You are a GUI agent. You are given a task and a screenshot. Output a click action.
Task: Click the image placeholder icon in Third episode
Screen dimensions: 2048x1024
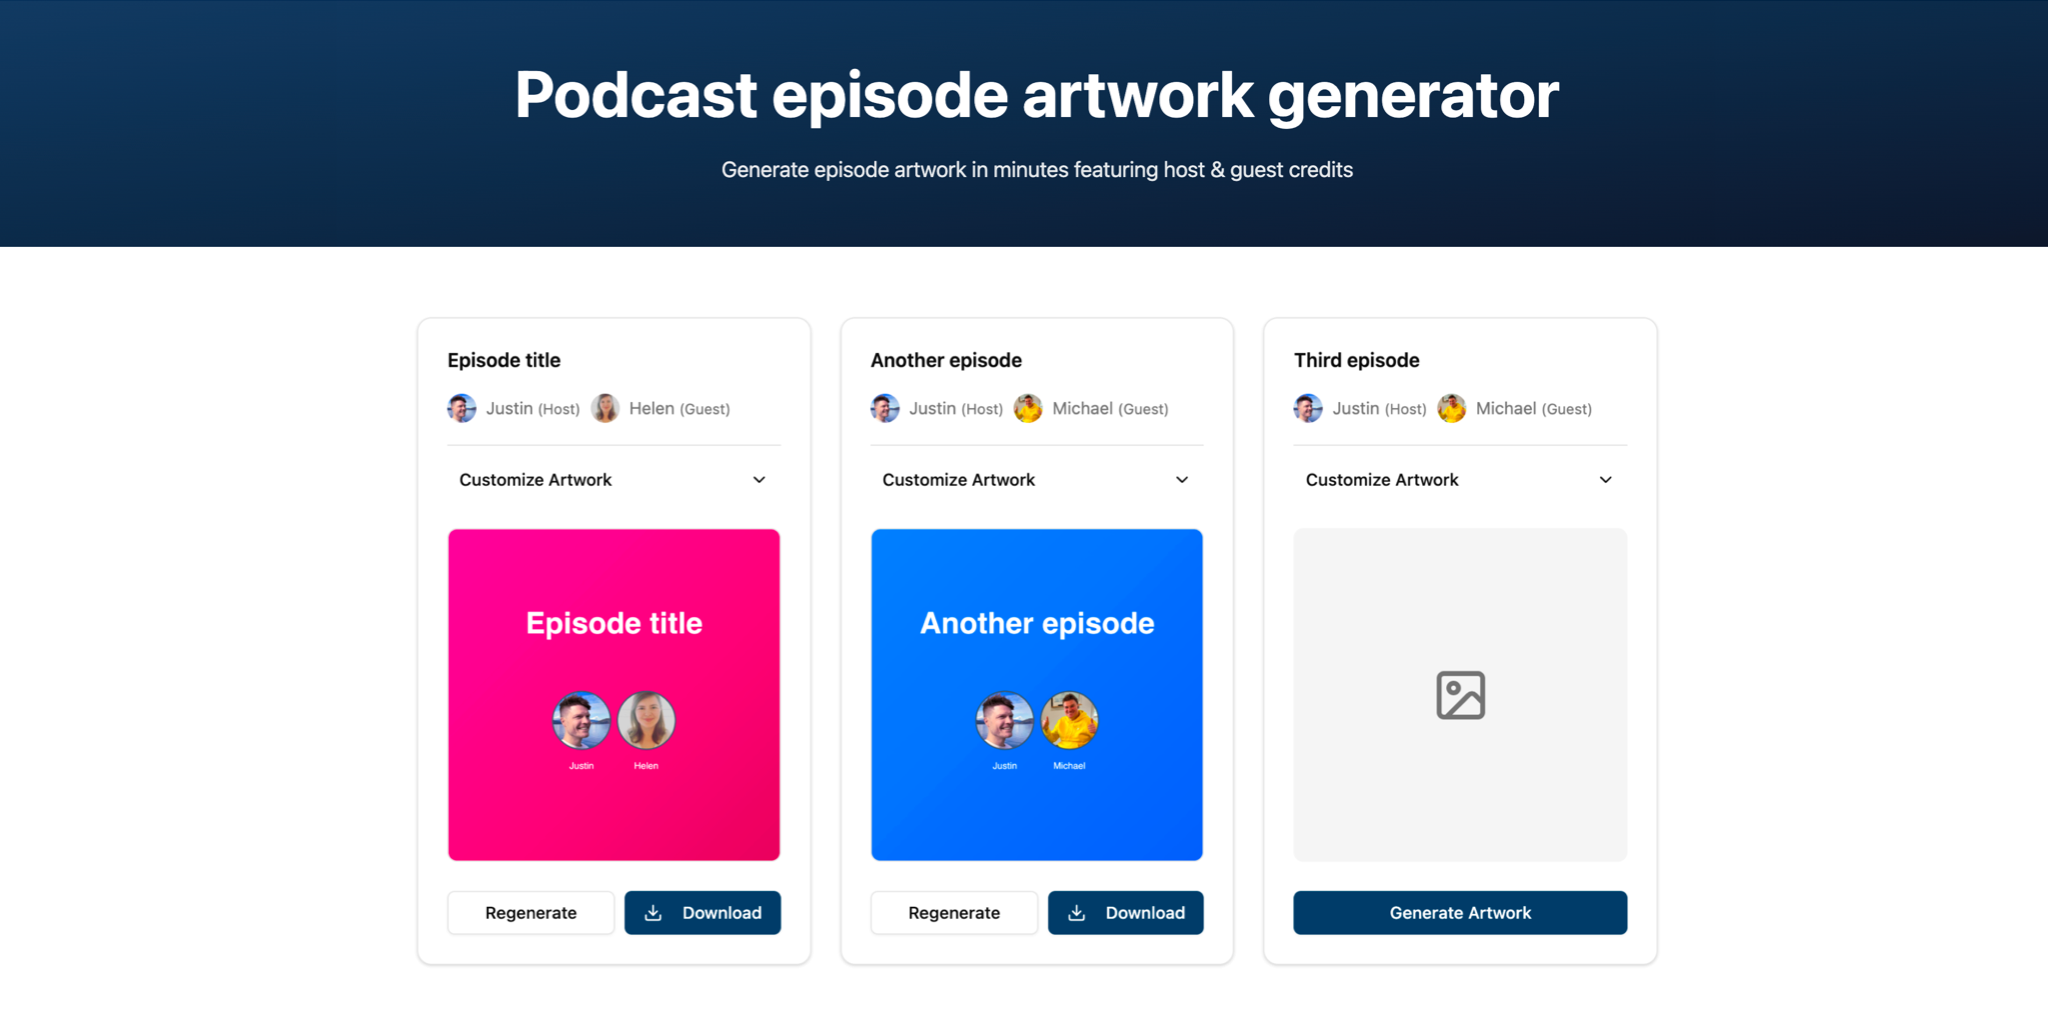1460,695
